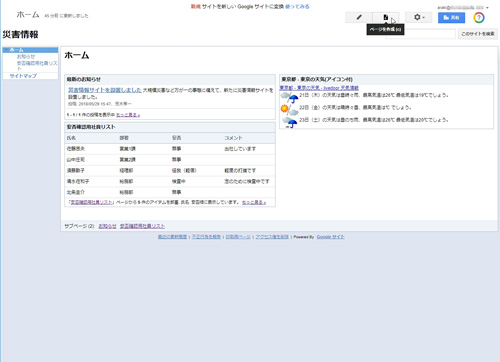Click the Google サイト footer link

[330, 237]
